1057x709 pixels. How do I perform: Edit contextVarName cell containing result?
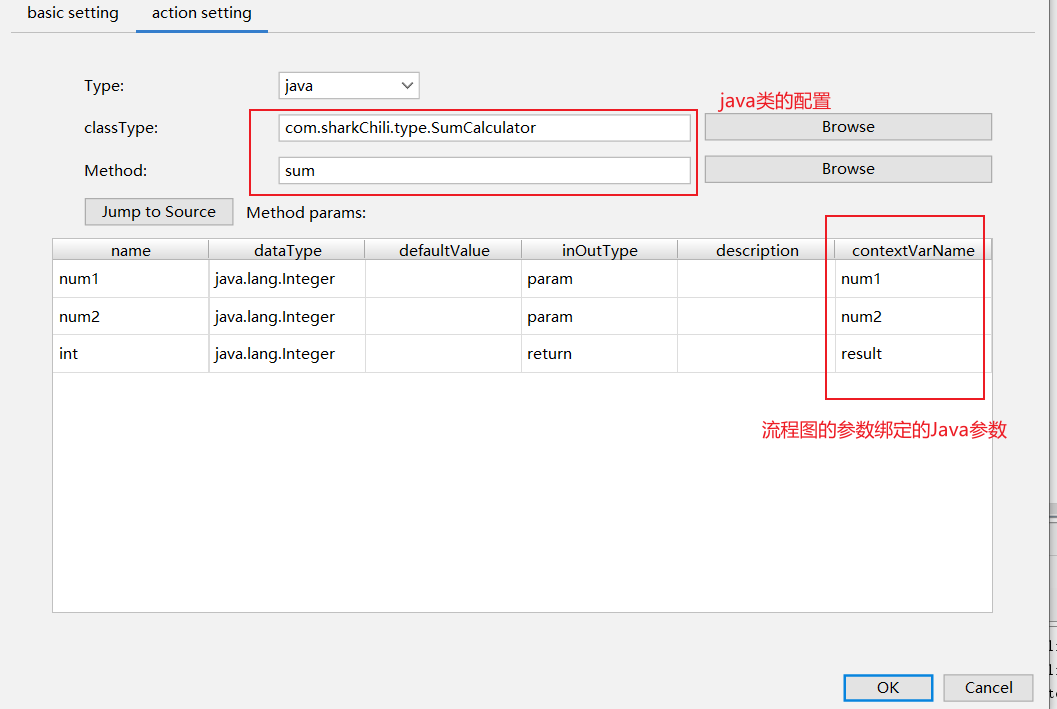click(912, 354)
